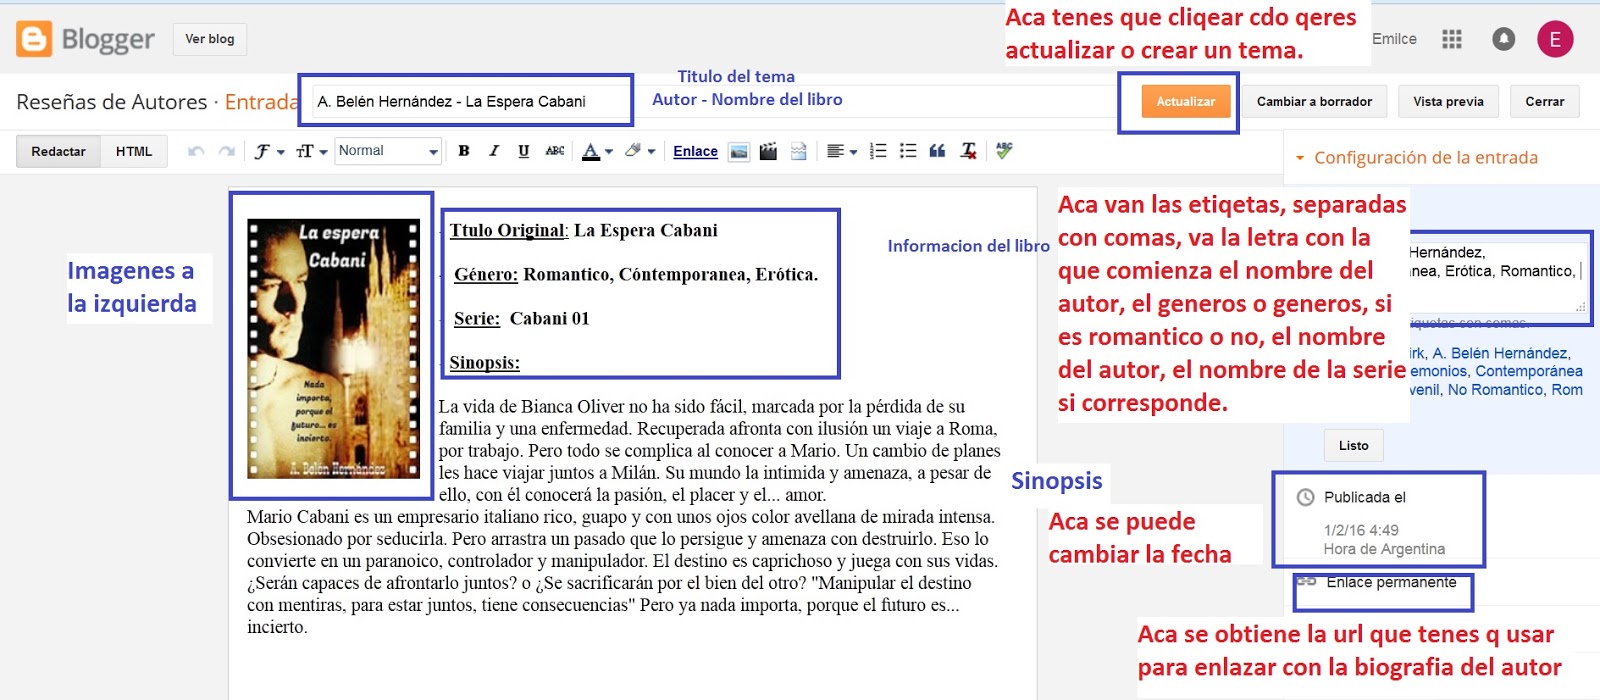Image resolution: width=1600 pixels, height=700 pixels.
Task: Apply blockquote formatting
Action: [x=937, y=151]
